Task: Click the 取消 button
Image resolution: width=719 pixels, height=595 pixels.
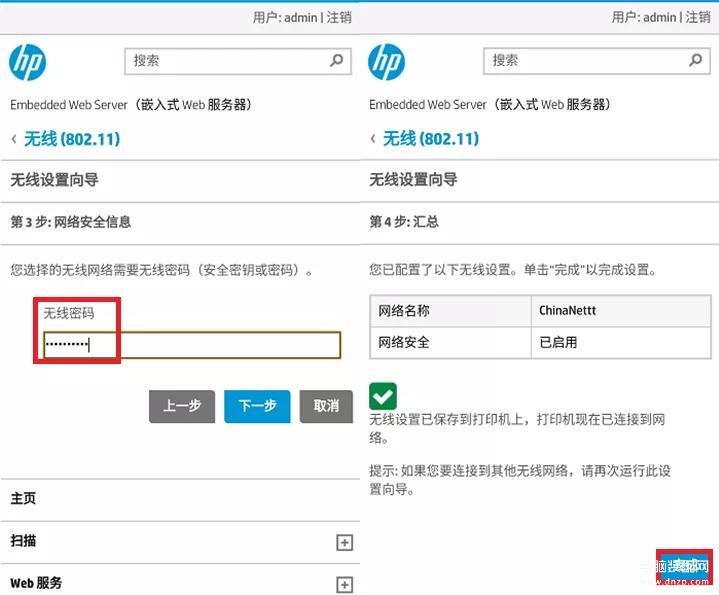Action: (x=326, y=406)
